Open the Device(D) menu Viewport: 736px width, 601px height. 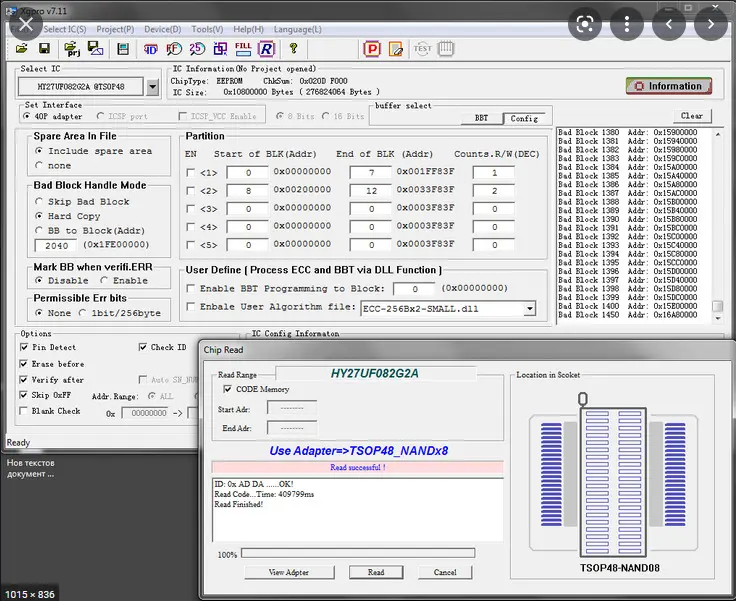162,29
